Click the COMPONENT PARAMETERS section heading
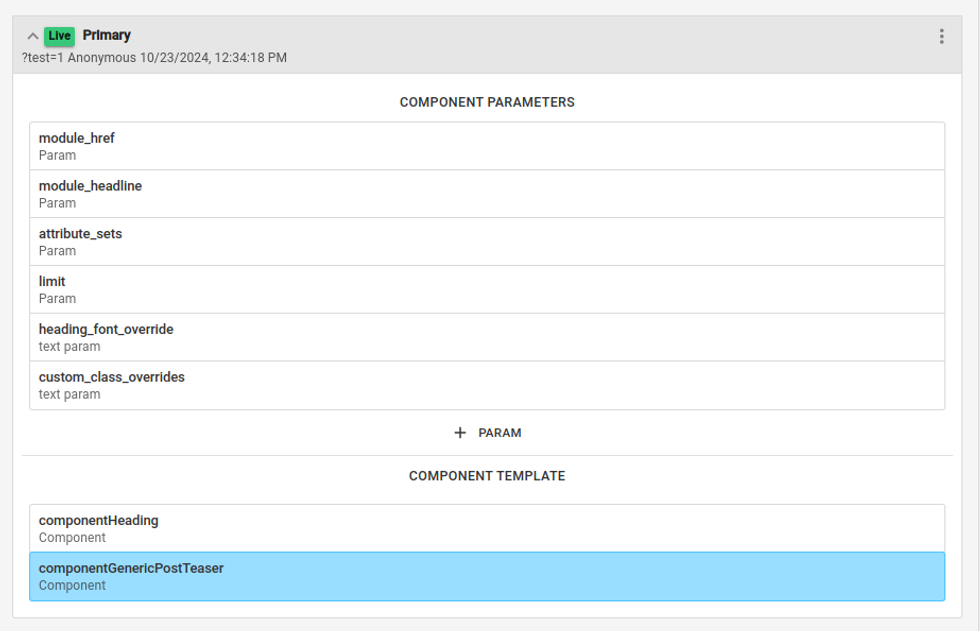Viewport: 980px width, 631px height. click(x=487, y=102)
